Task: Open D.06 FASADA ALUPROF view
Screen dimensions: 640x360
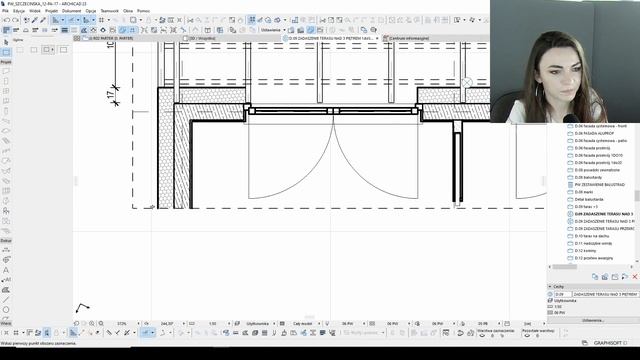Action: pyautogui.click(x=594, y=133)
